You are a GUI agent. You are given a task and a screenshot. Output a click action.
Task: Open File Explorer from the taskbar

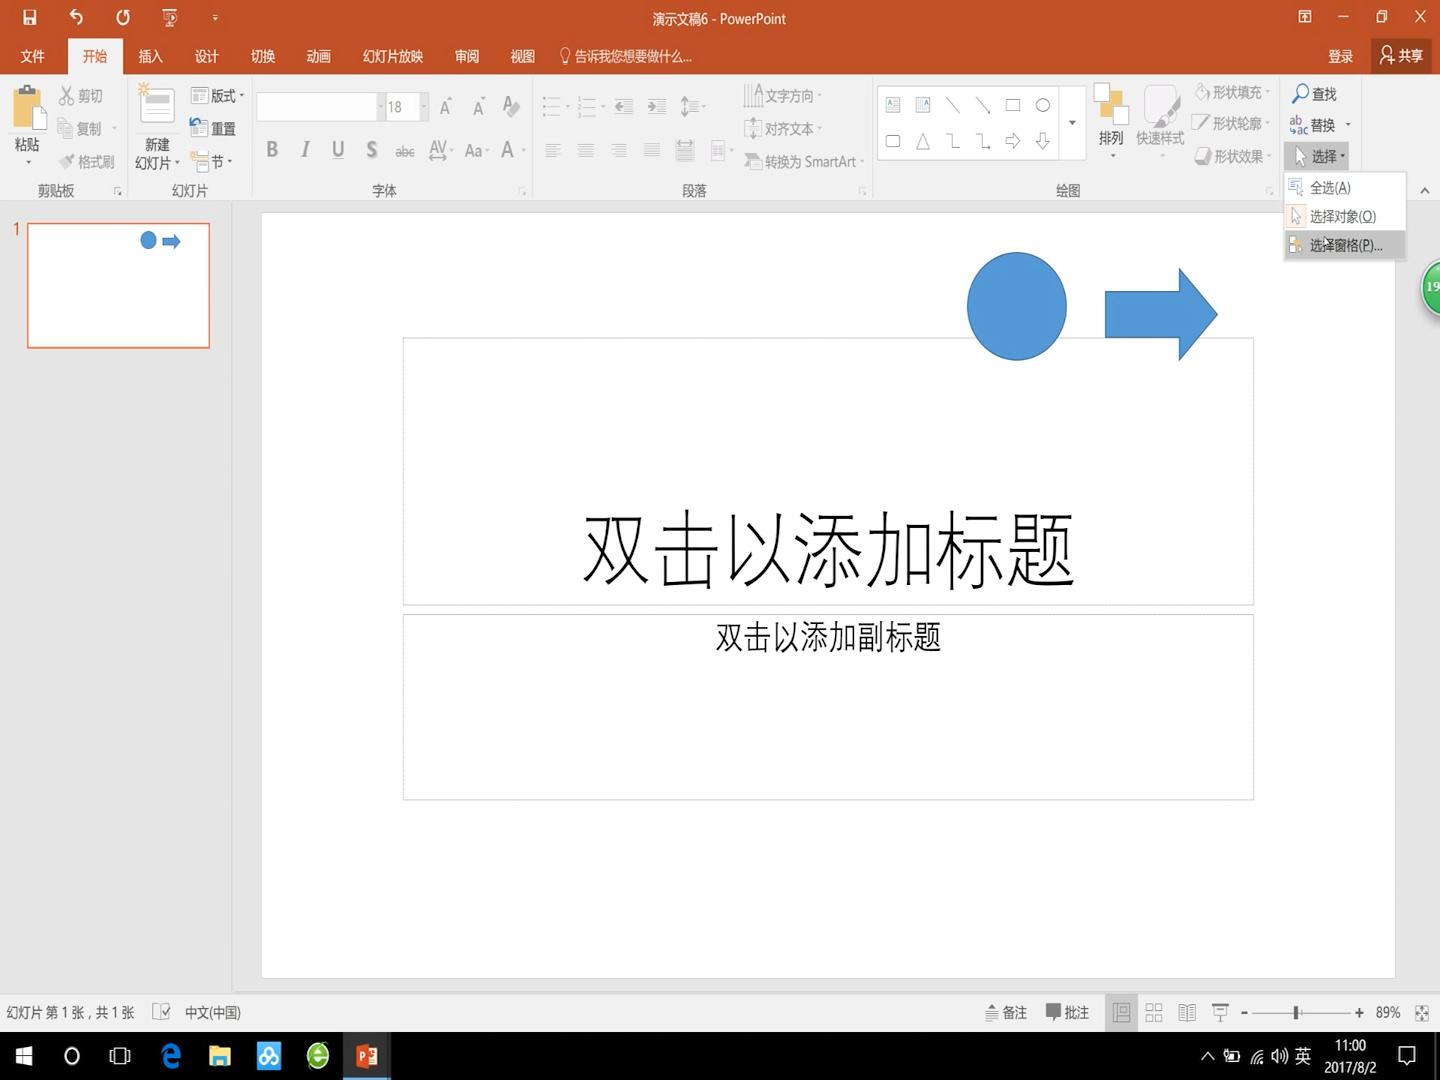point(220,1056)
